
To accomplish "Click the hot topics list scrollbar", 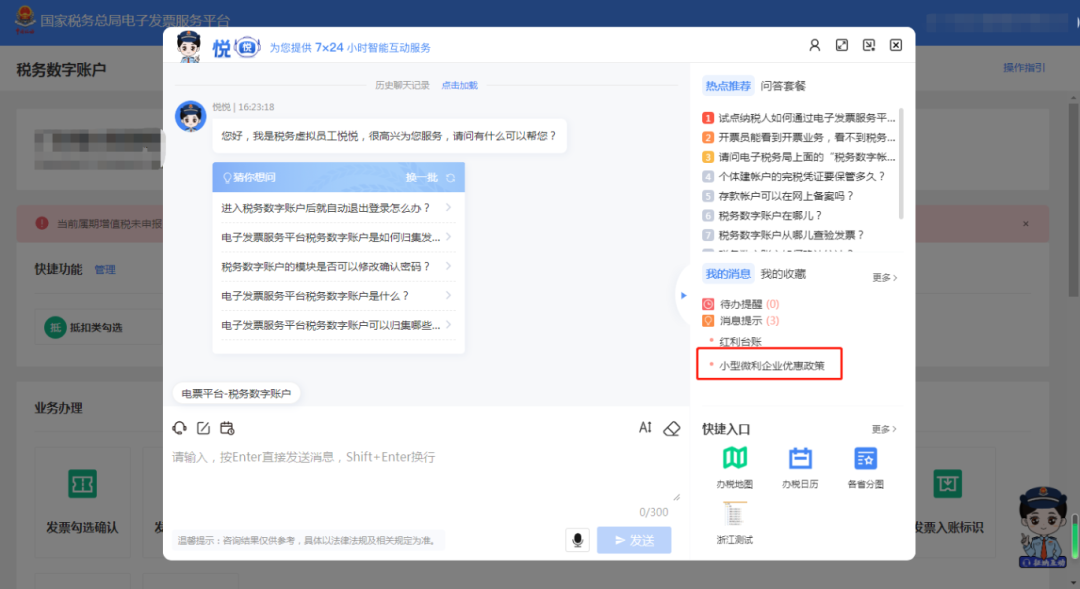I will tap(901, 164).
